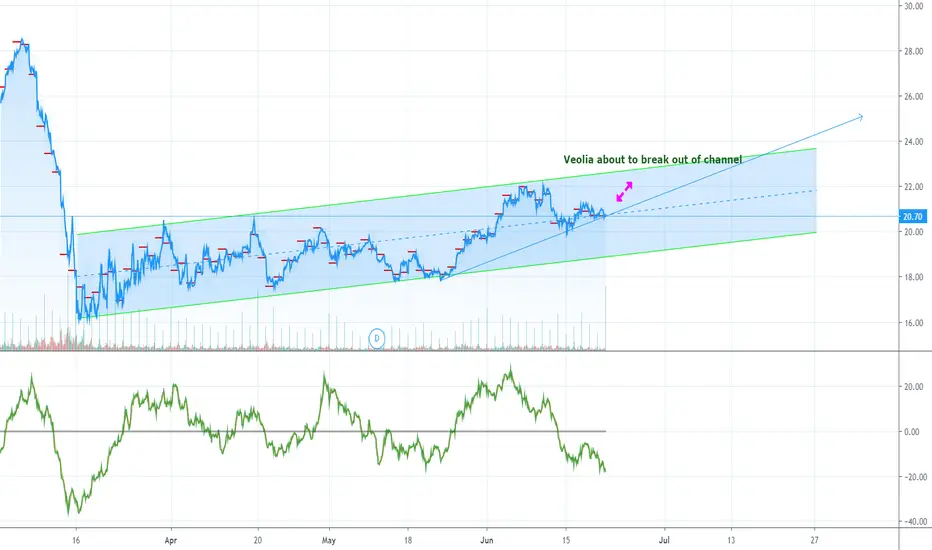Click the indicator -20.00 axis label

coord(915,477)
